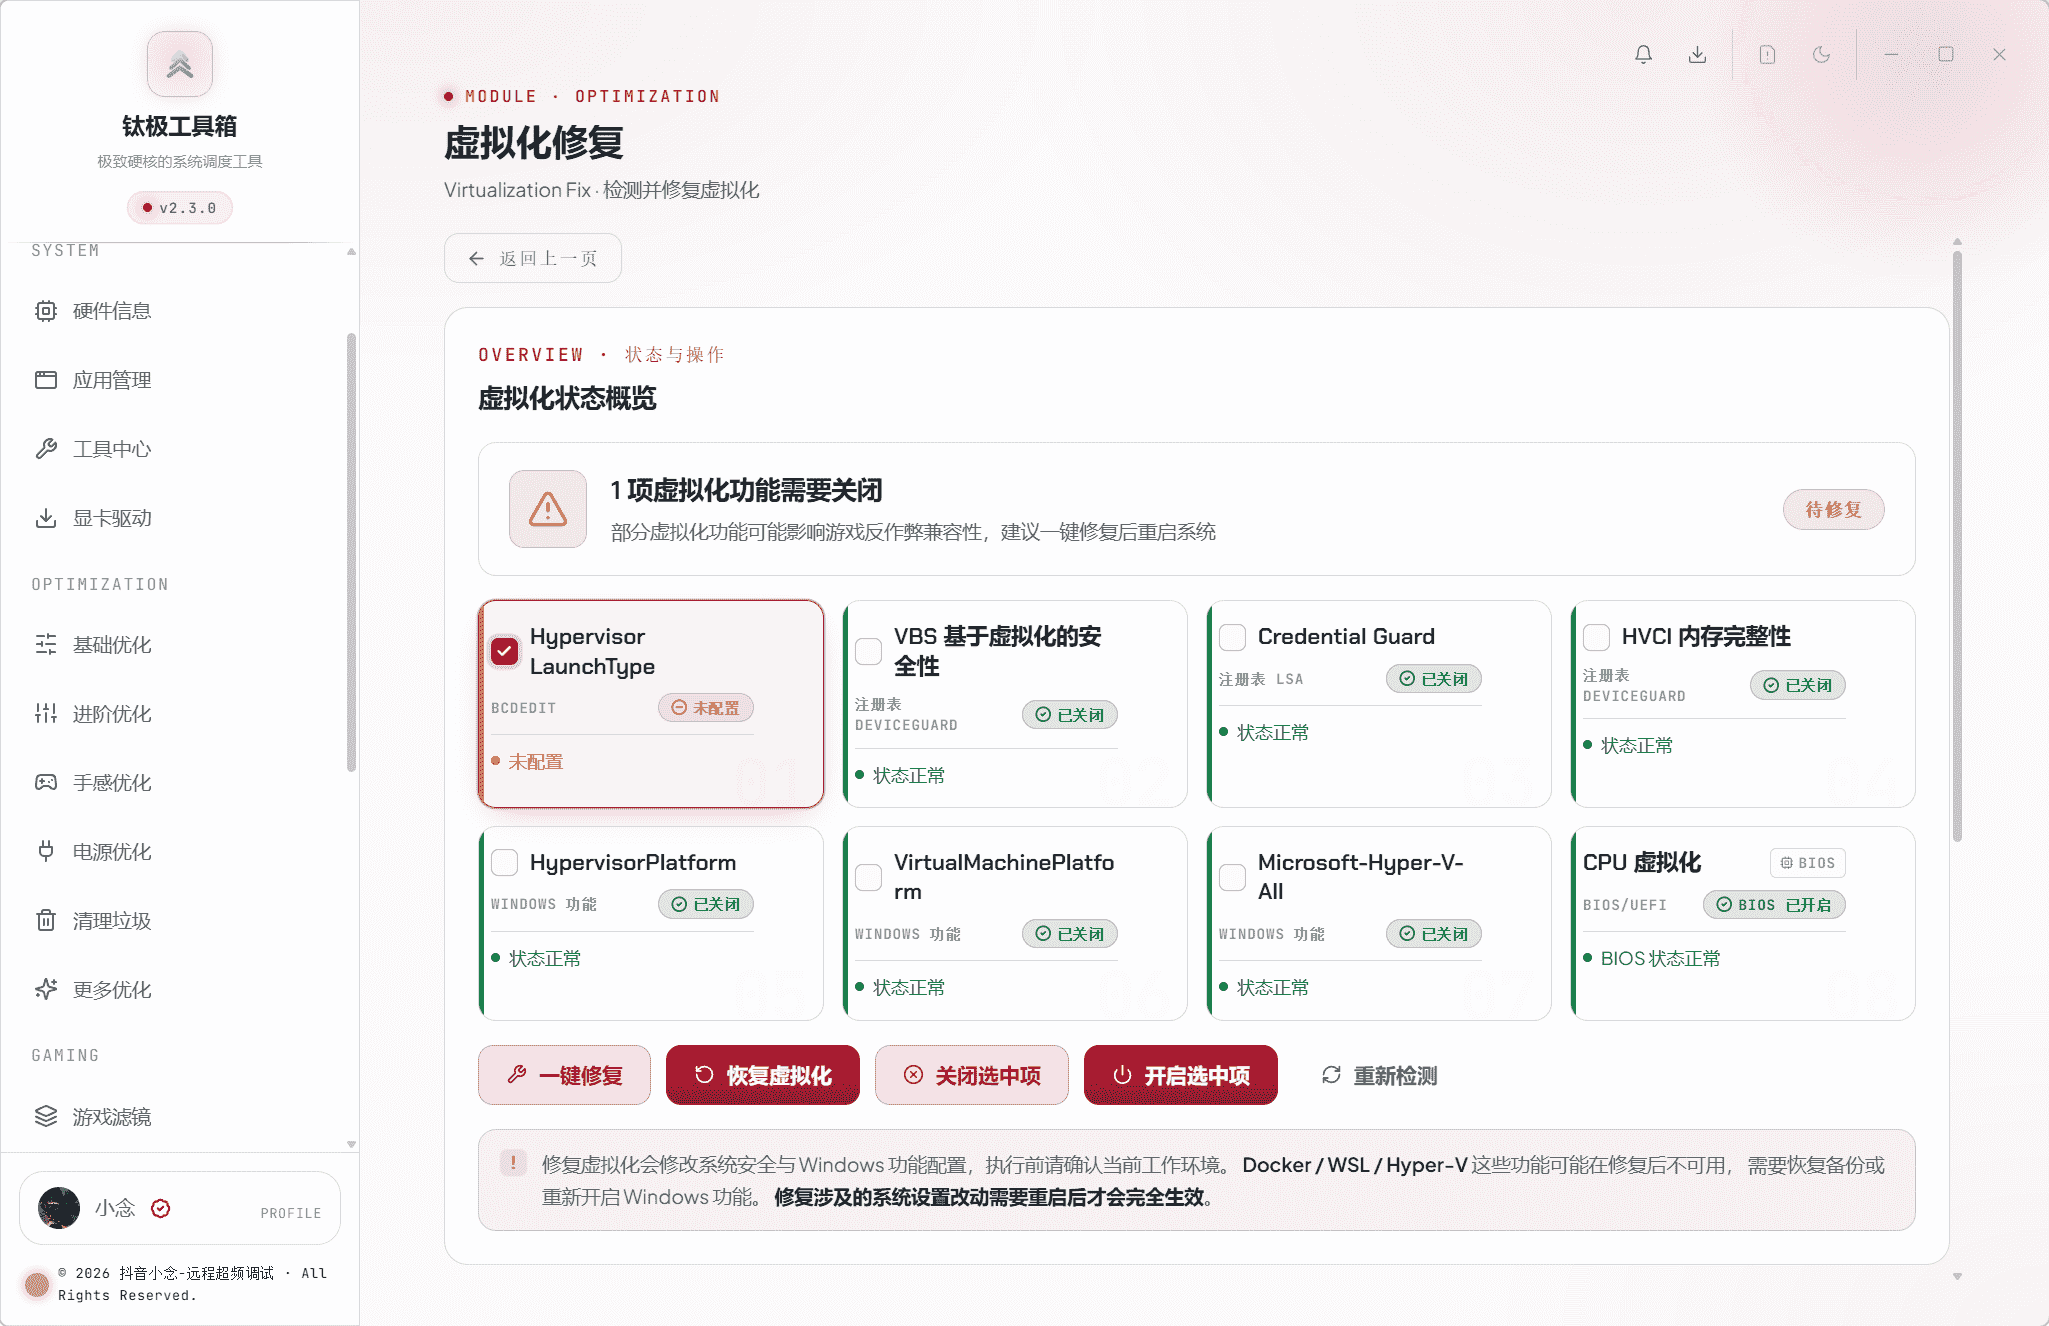2049x1326 pixels.
Task: Click the notification bell icon
Action: pyautogui.click(x=1643, y=54)
